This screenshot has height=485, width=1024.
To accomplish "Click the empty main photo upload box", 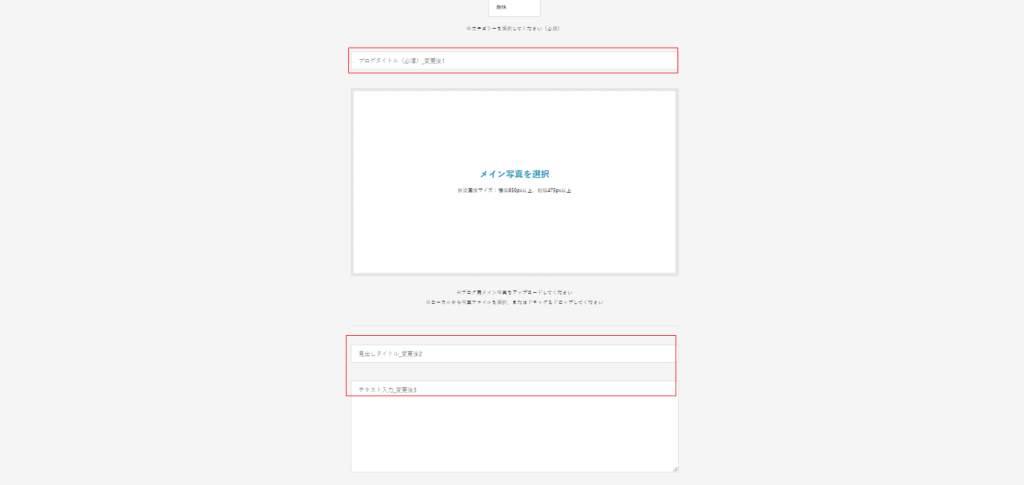I will 514,230.
